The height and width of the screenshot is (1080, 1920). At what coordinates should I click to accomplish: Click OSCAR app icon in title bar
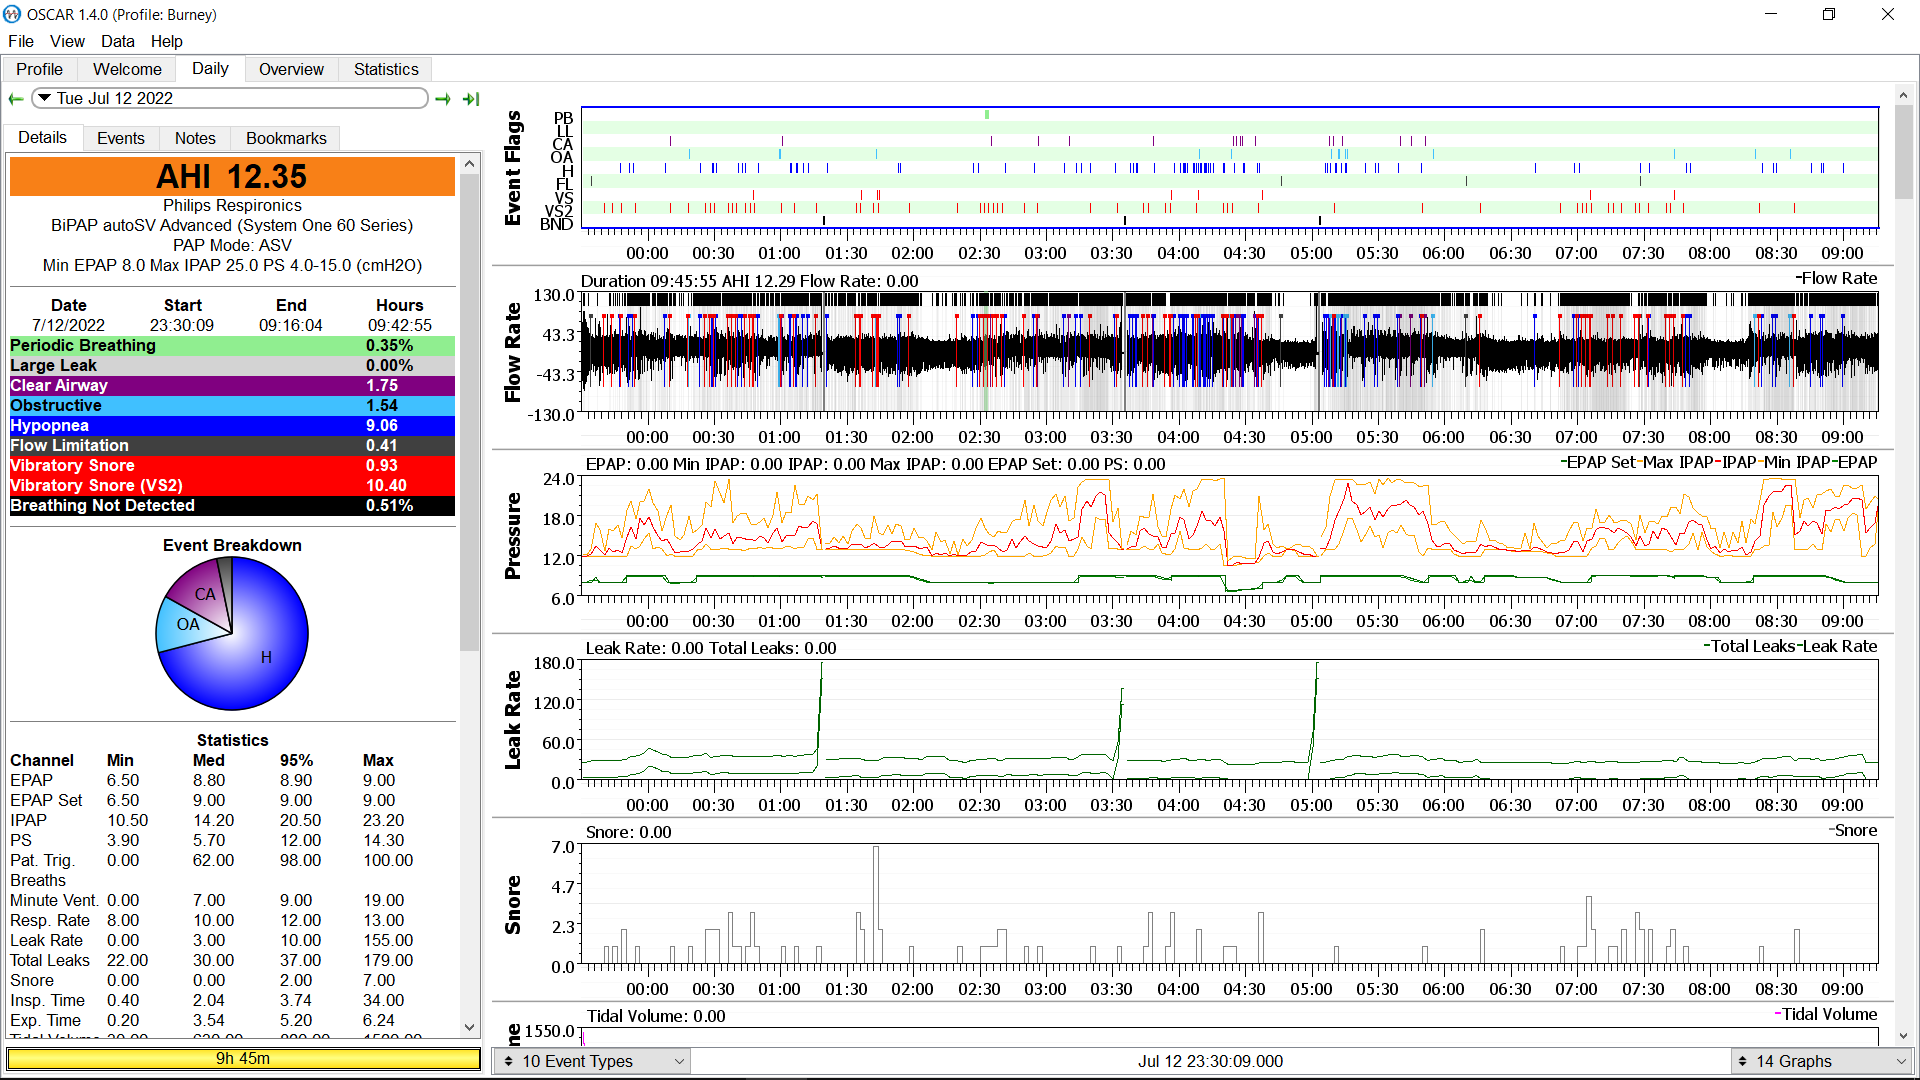coord(12,14)
